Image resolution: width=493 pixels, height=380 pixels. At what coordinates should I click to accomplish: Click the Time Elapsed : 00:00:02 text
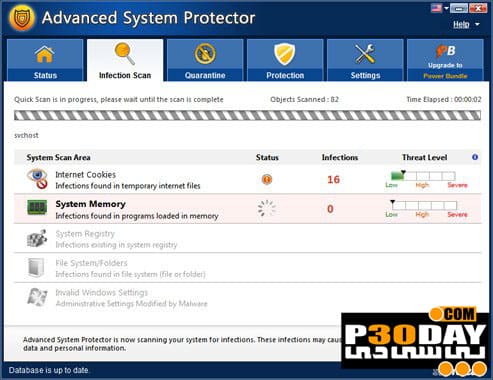444,99
